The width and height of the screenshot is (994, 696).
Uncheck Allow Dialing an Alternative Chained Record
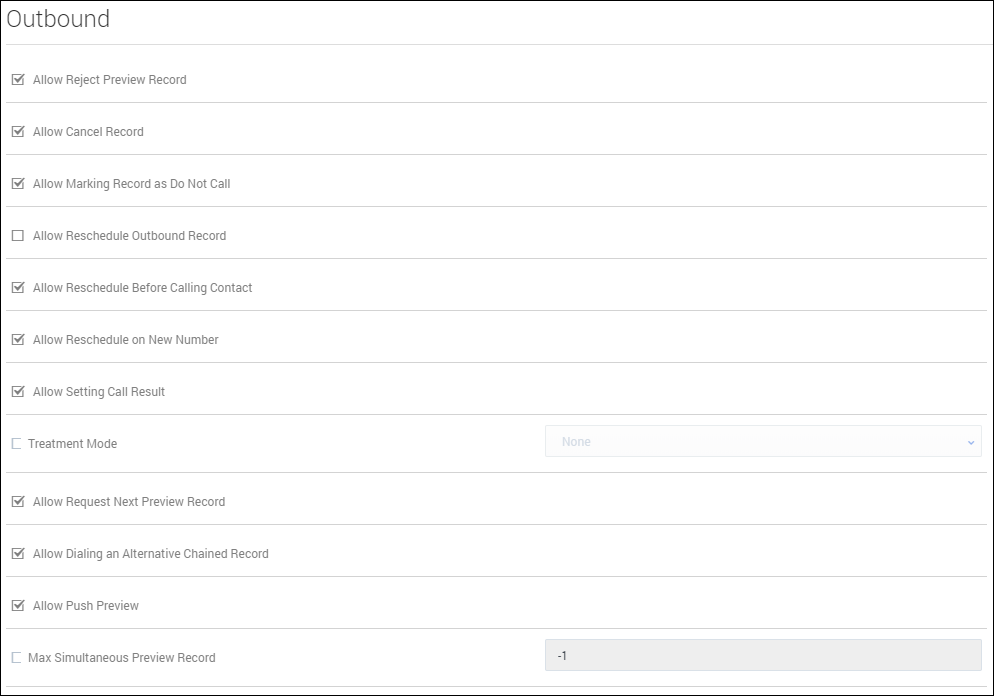pos(18,554)
